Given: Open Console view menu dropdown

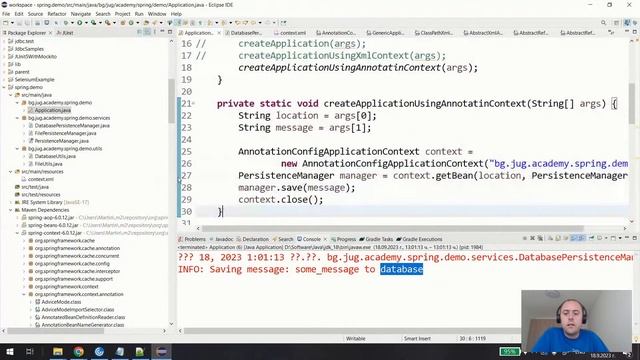Looking at the screenshot, I should click(620, 238).
